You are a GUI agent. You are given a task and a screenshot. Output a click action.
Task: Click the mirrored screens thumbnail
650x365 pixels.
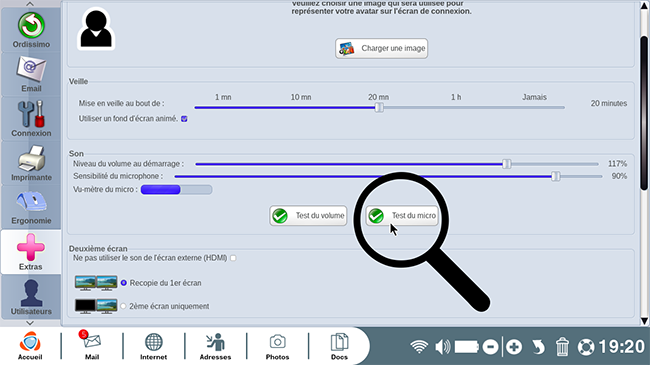(x=96, y=283)
